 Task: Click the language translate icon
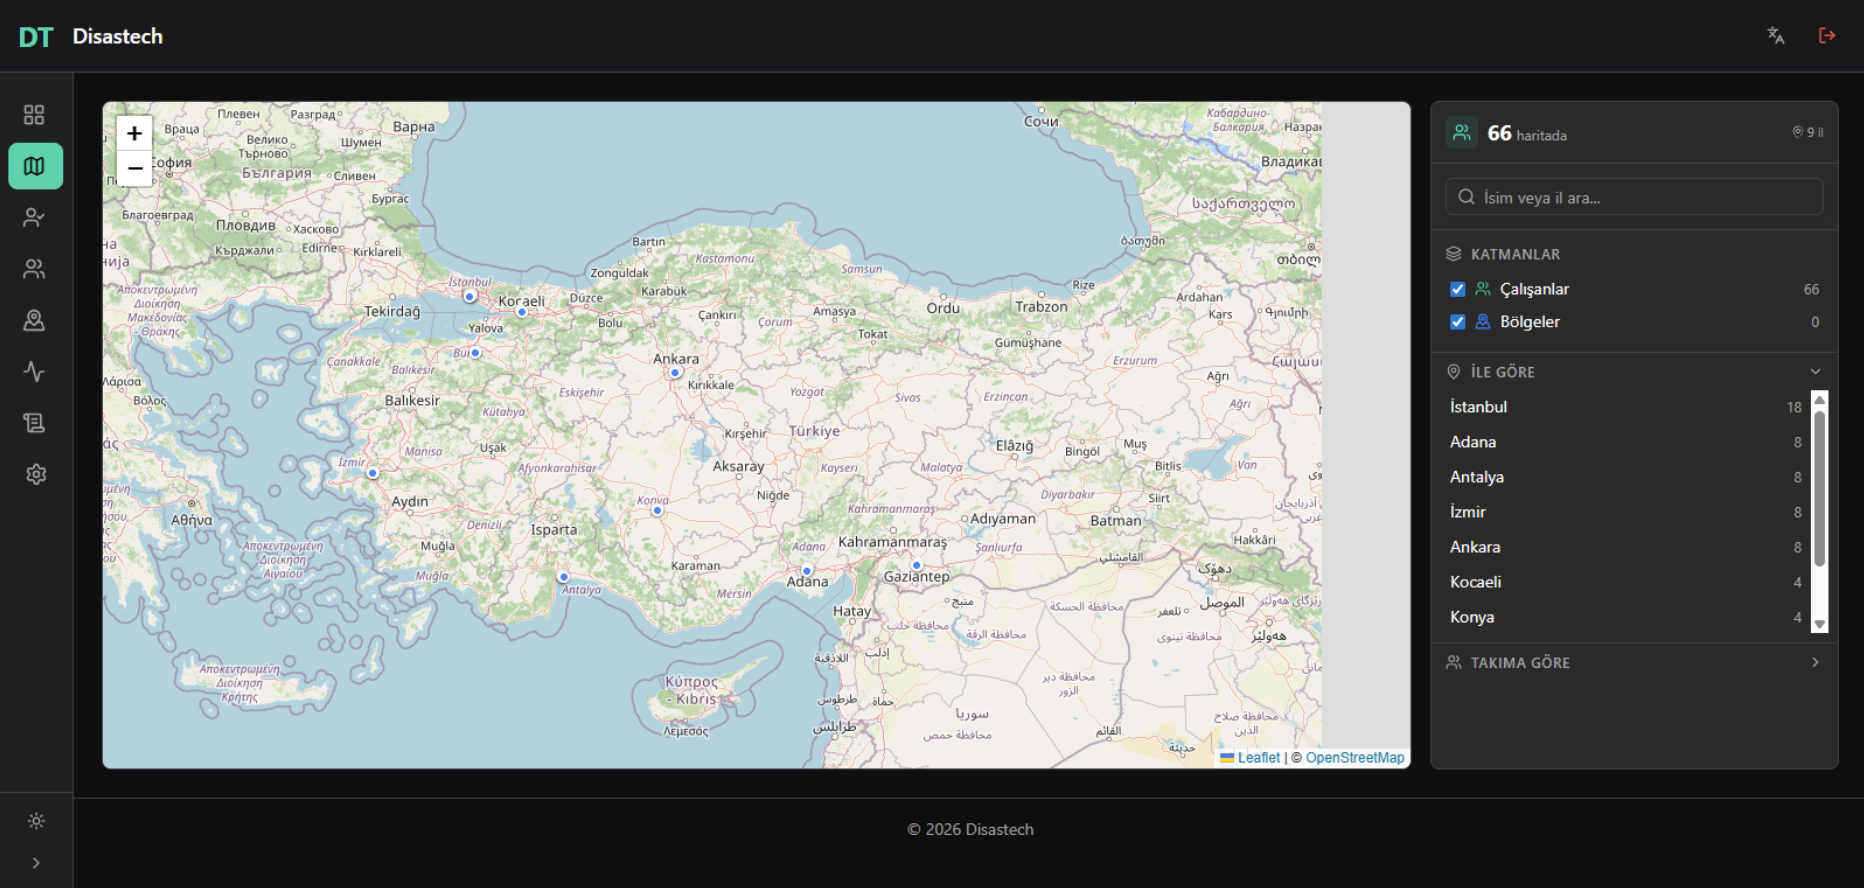pyautogui.click(x=1776, y=36)
